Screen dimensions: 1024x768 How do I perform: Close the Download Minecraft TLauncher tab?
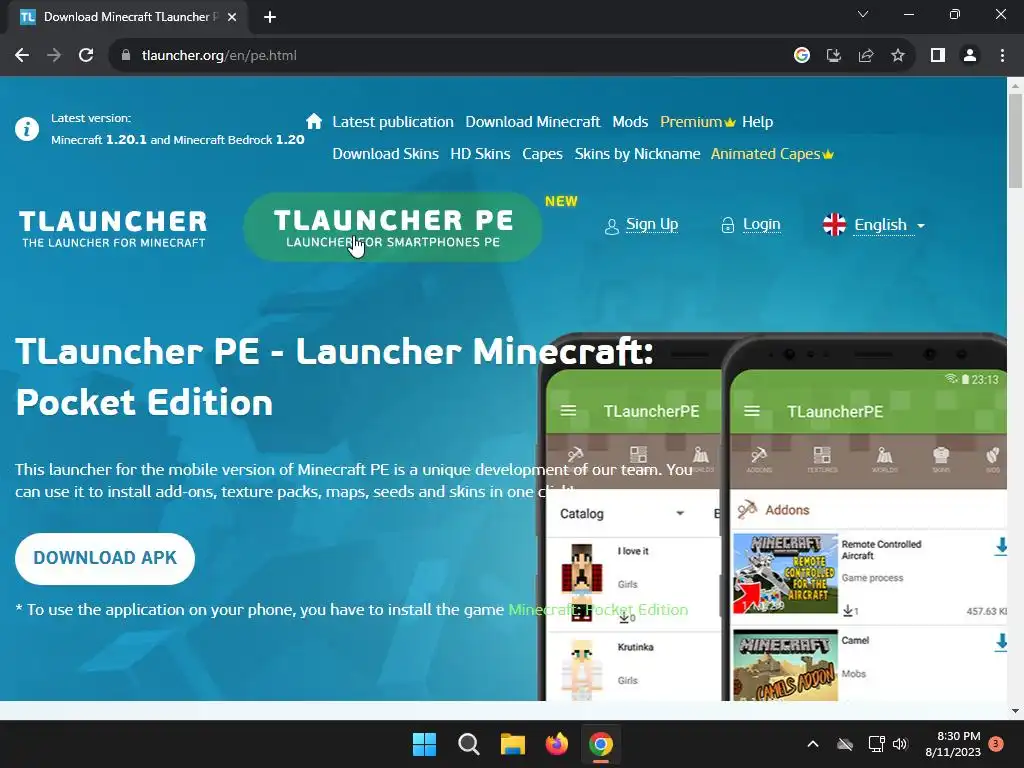pos(232,17)
